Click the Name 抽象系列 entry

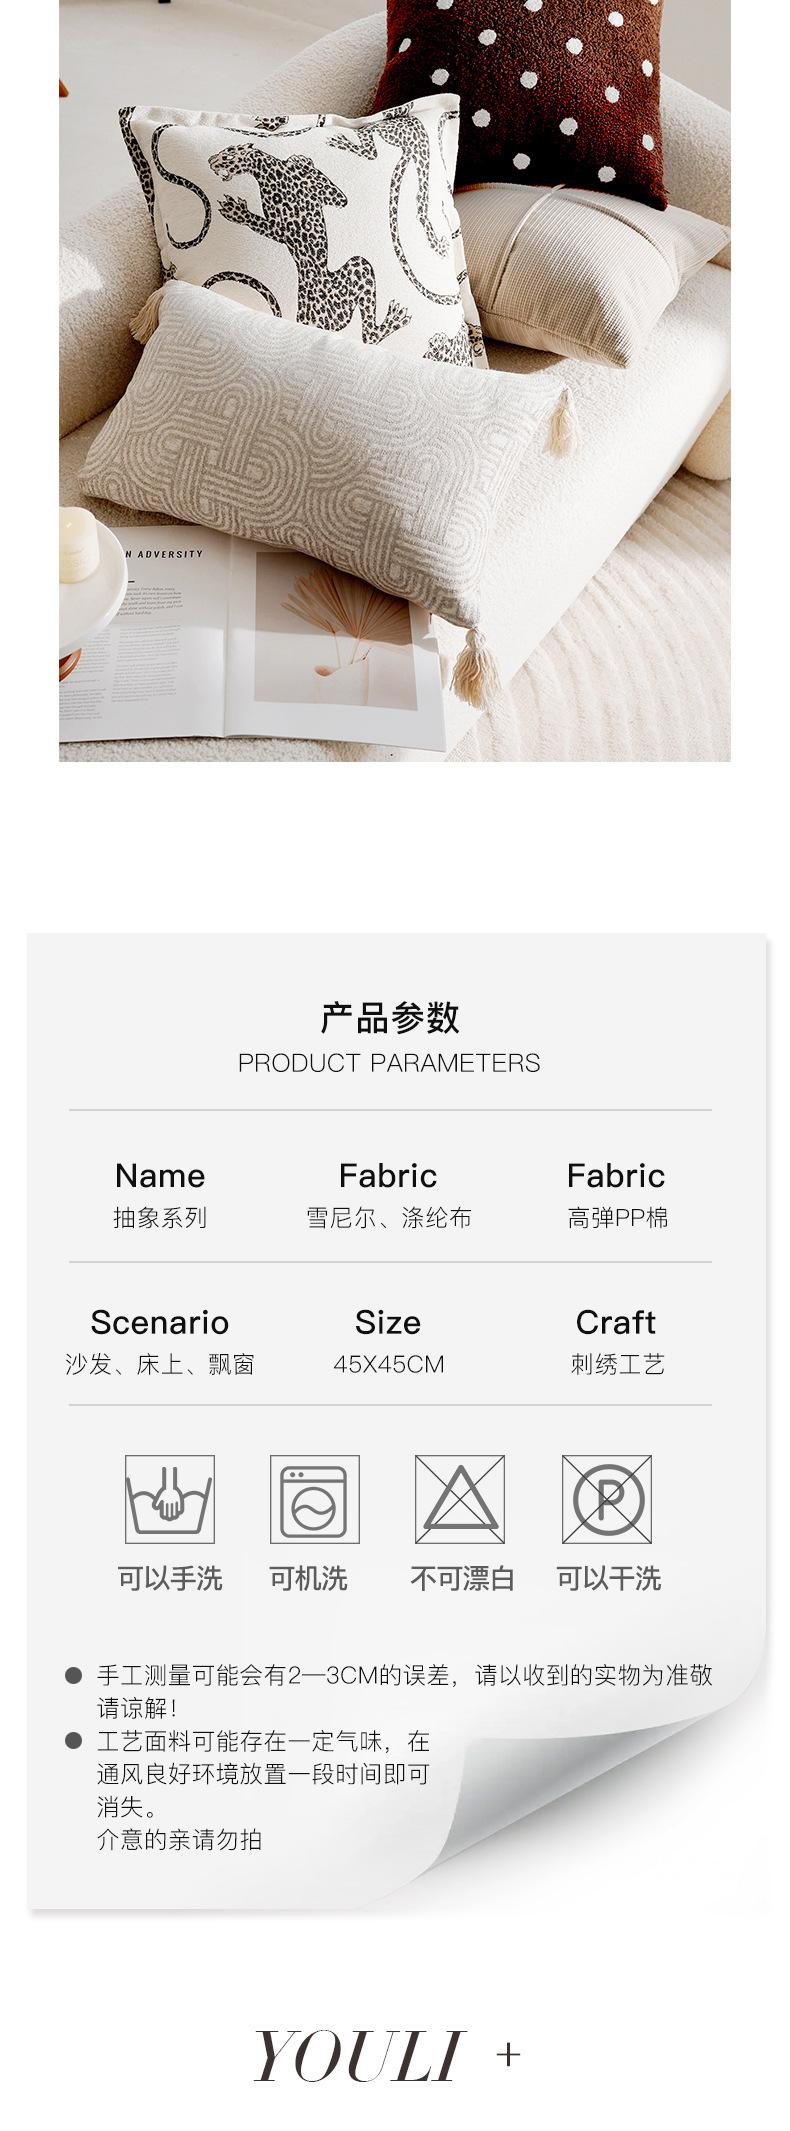160,1195
